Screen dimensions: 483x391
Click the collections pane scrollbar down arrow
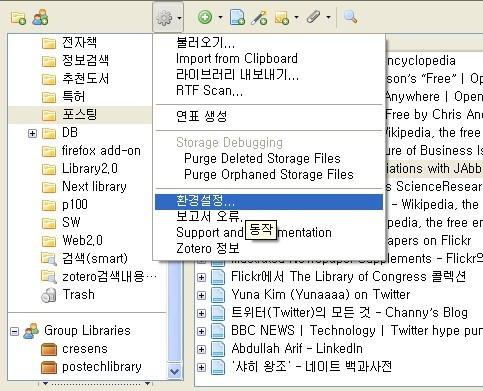pyautogui.click(x=175, y=371)
